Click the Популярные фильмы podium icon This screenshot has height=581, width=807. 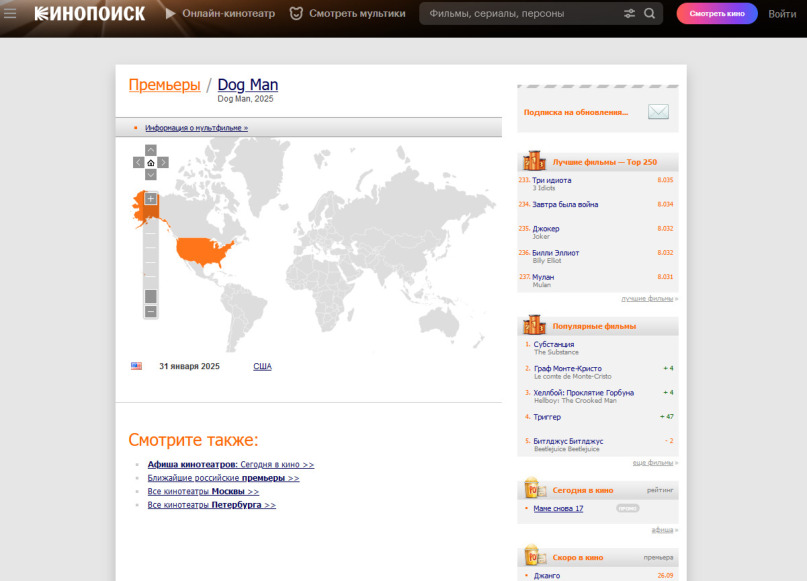pos(534,325)
